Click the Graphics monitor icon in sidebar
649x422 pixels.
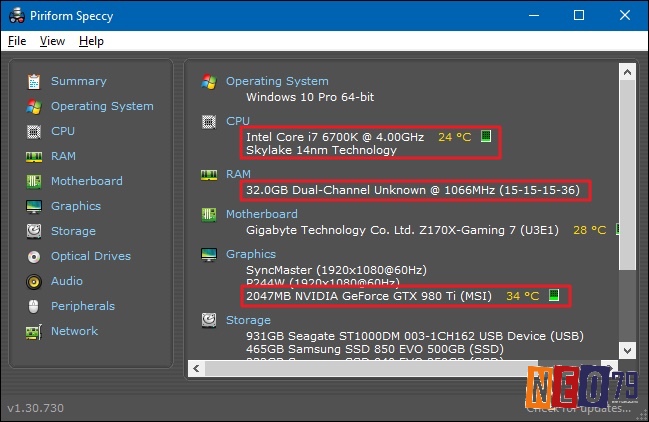click(34, 206)
